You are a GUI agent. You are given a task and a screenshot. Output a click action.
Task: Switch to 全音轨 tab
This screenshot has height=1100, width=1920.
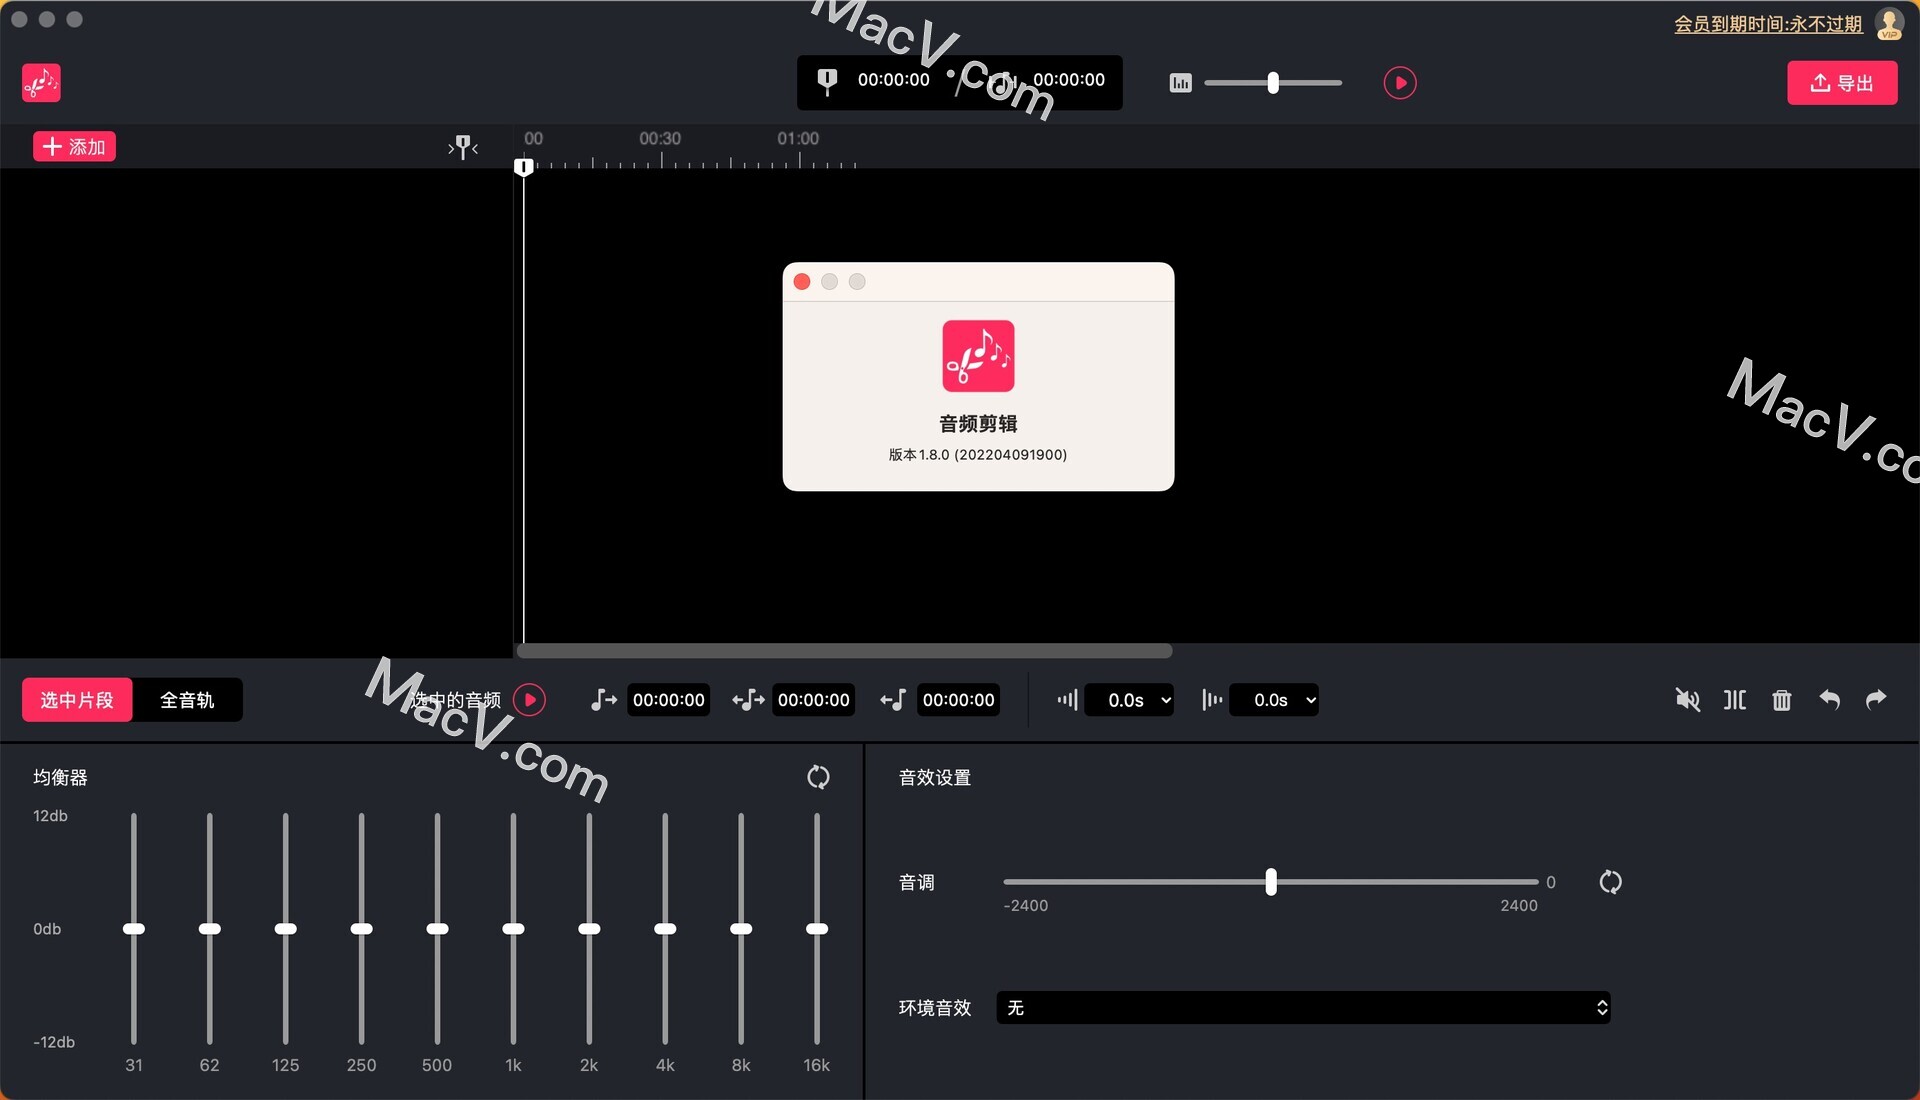pos(187,700)
